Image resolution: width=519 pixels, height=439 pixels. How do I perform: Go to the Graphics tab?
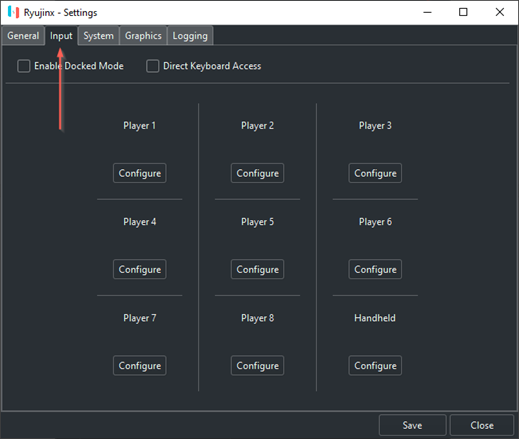click(143, 36)
